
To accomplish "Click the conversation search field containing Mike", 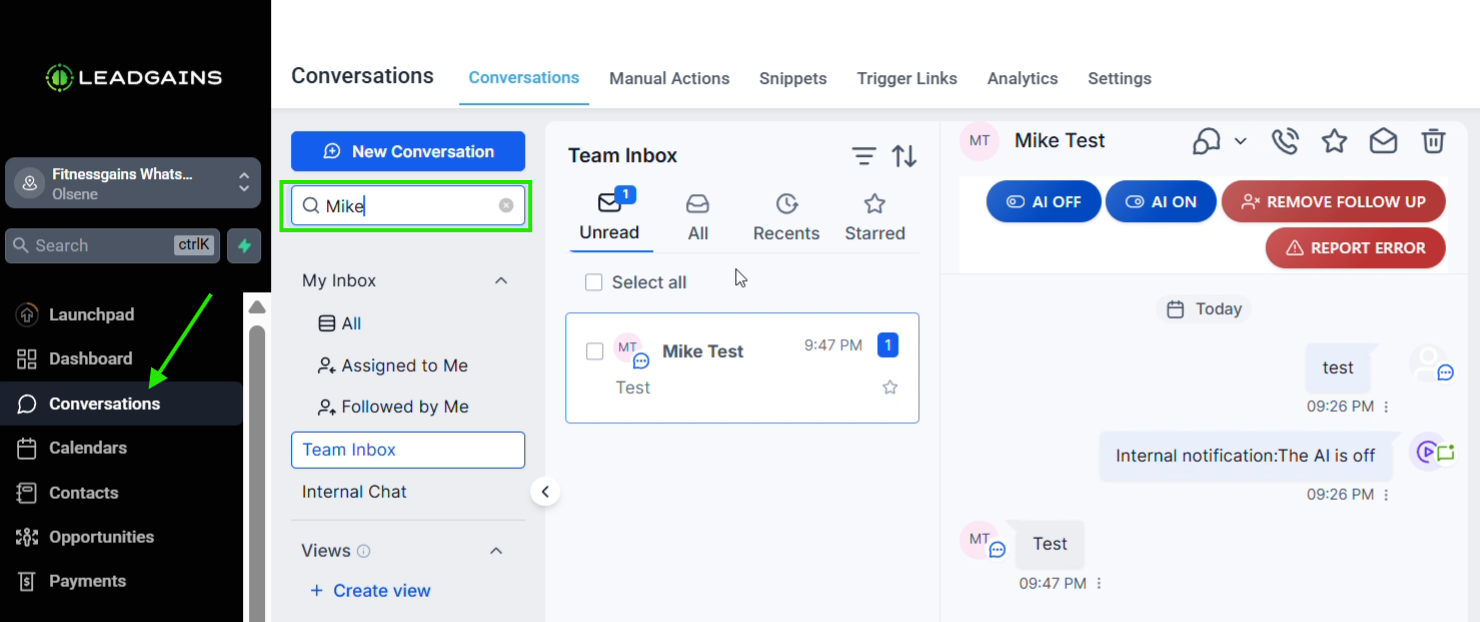I will click(408, 205).
